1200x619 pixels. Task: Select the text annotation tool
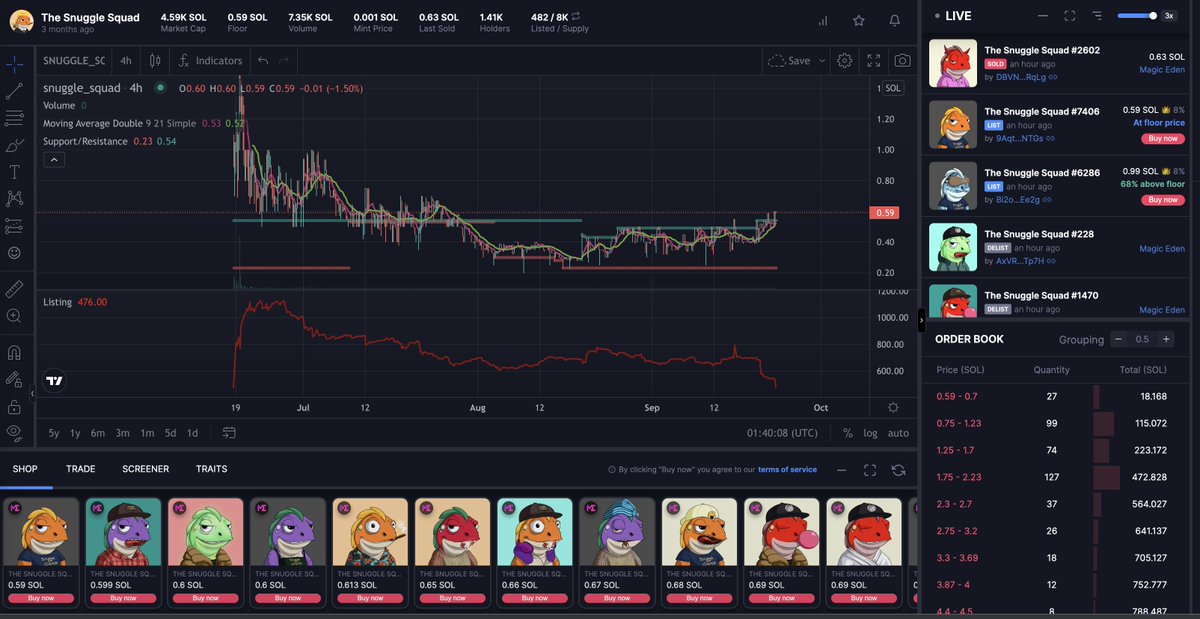pyautogui.click(x=14, y=172)
